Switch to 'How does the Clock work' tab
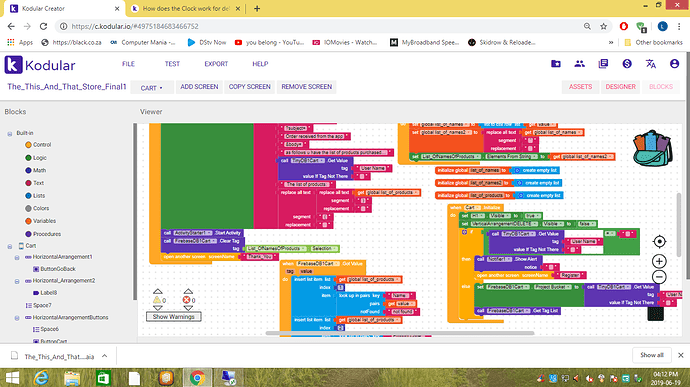The height and width of the screenshot is (387, 690). [x=187, y=8]
